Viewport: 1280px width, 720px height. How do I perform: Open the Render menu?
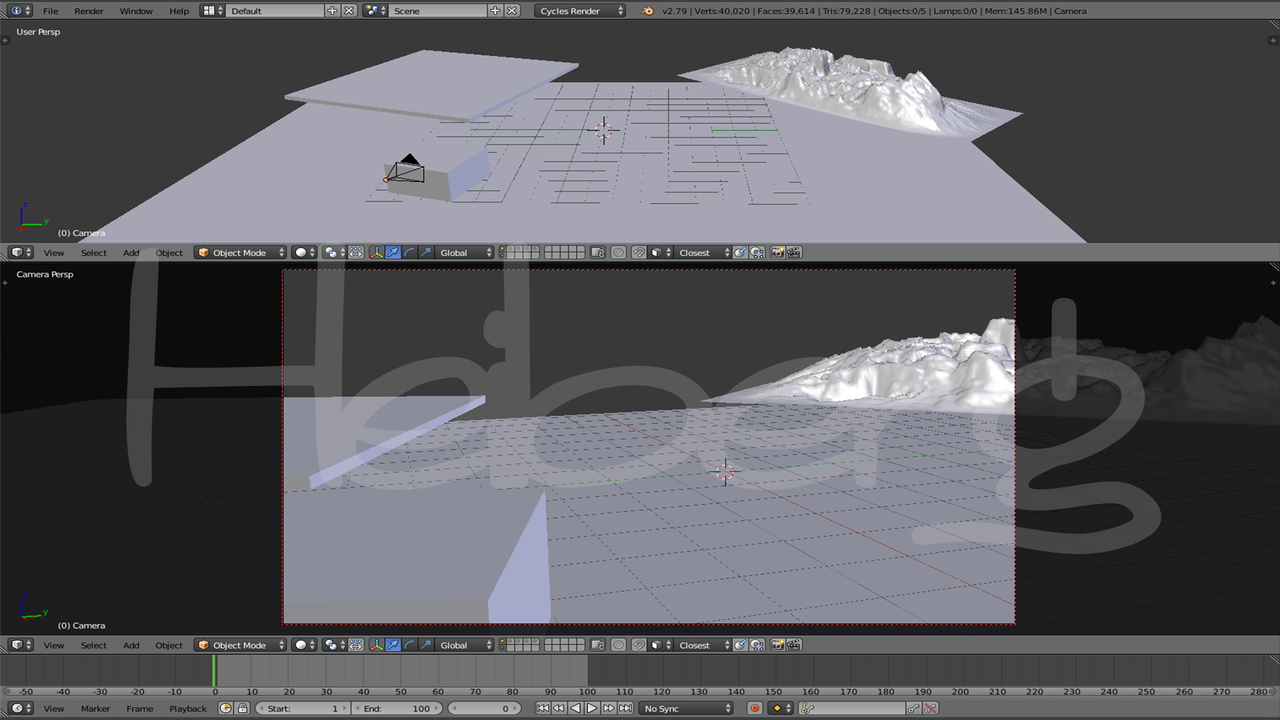point(89,11)
